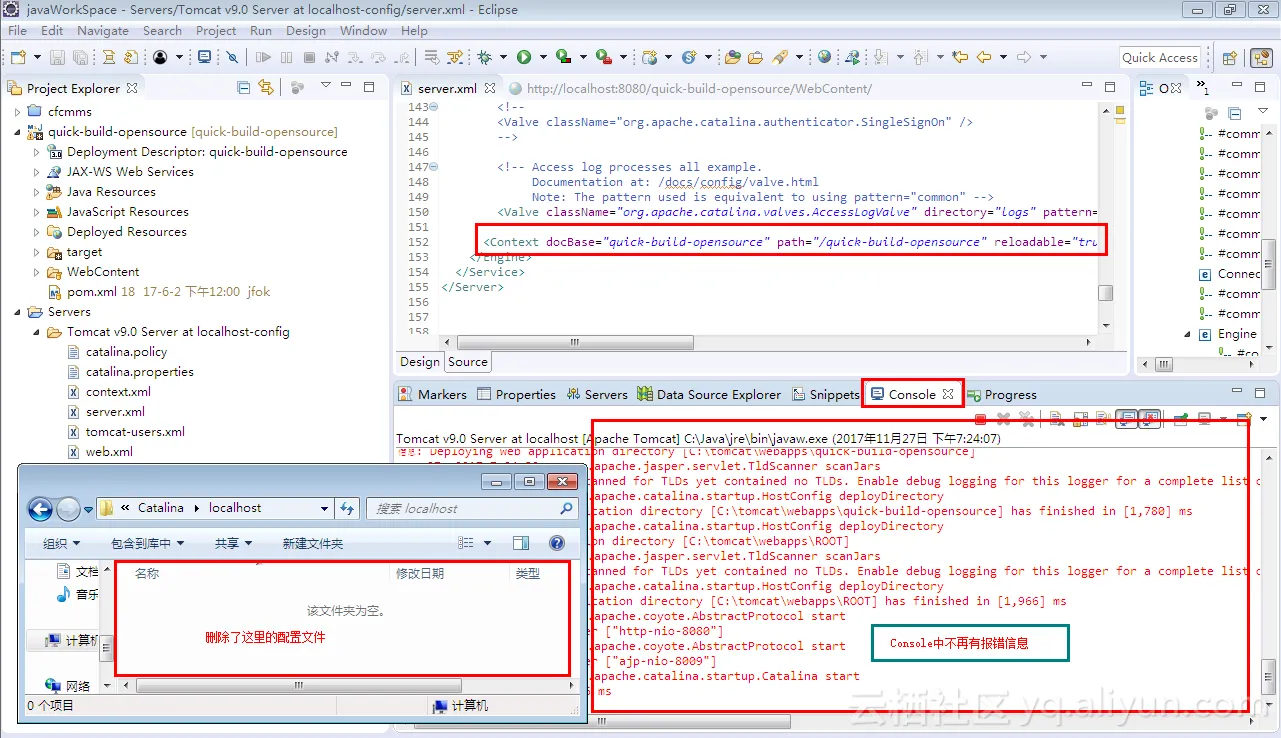1281x738 pixels.
Task: Click the Toggle Word Wrap toolbar icon
Action: coord(1103,419)
